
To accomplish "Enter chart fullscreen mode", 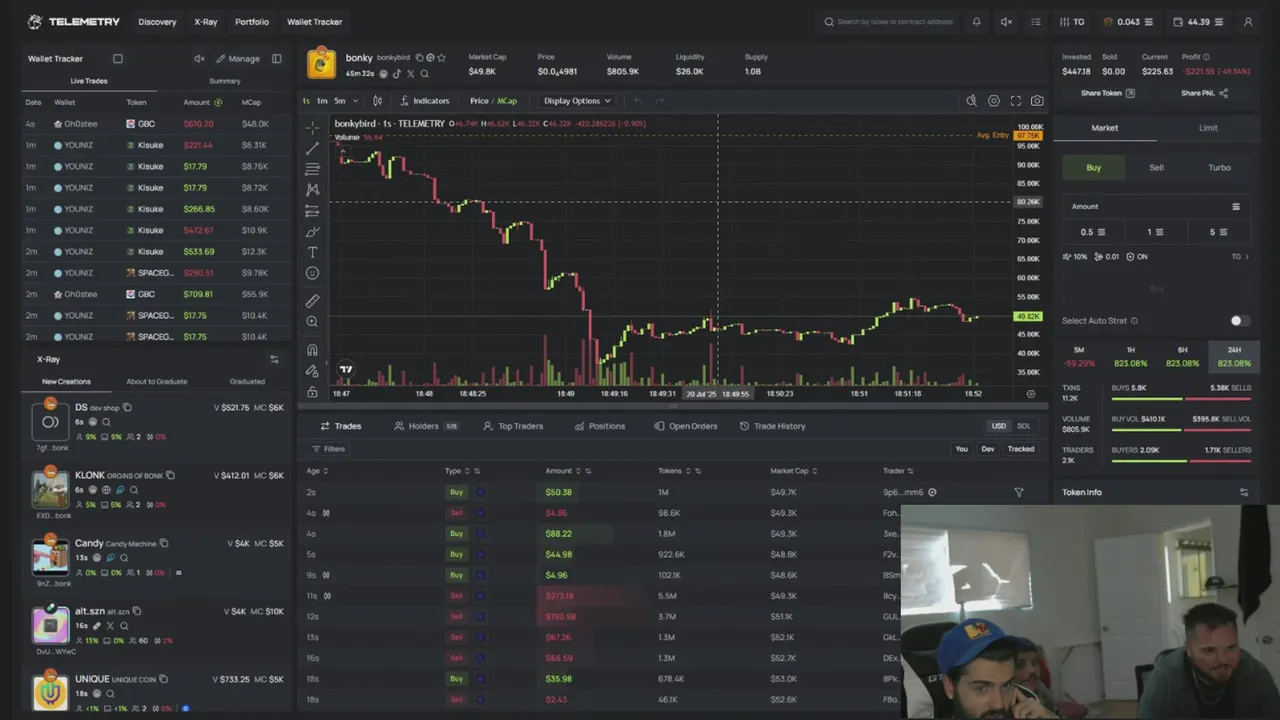I will click(x=1015, y=101).
